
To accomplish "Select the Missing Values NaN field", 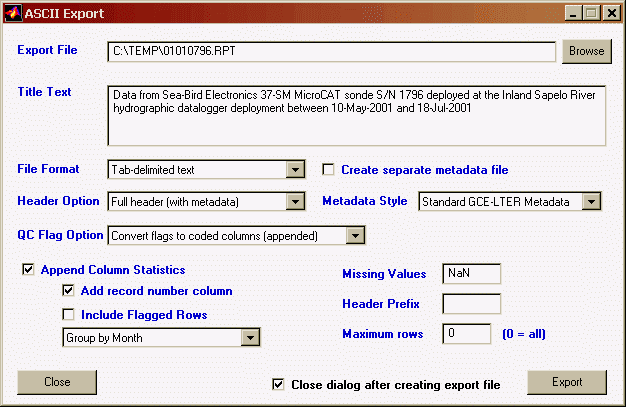I will [x=470, y=274].
